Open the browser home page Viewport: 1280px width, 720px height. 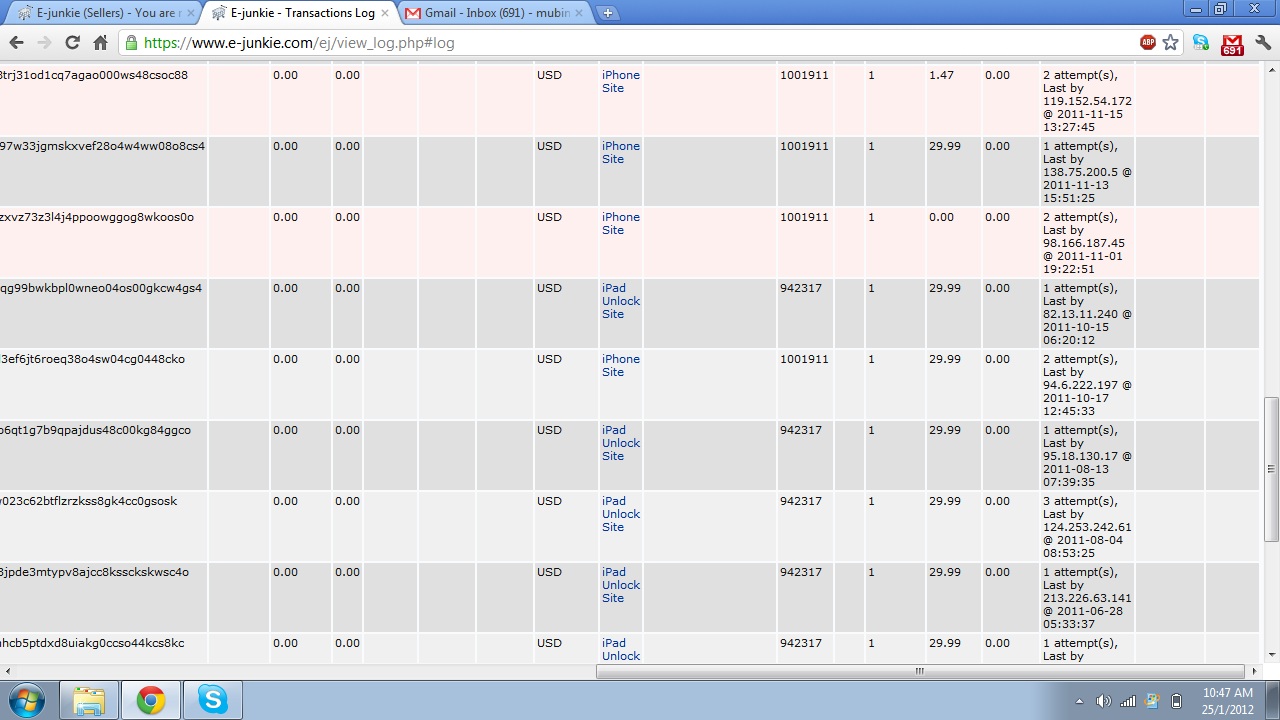(x=100, y=43)
